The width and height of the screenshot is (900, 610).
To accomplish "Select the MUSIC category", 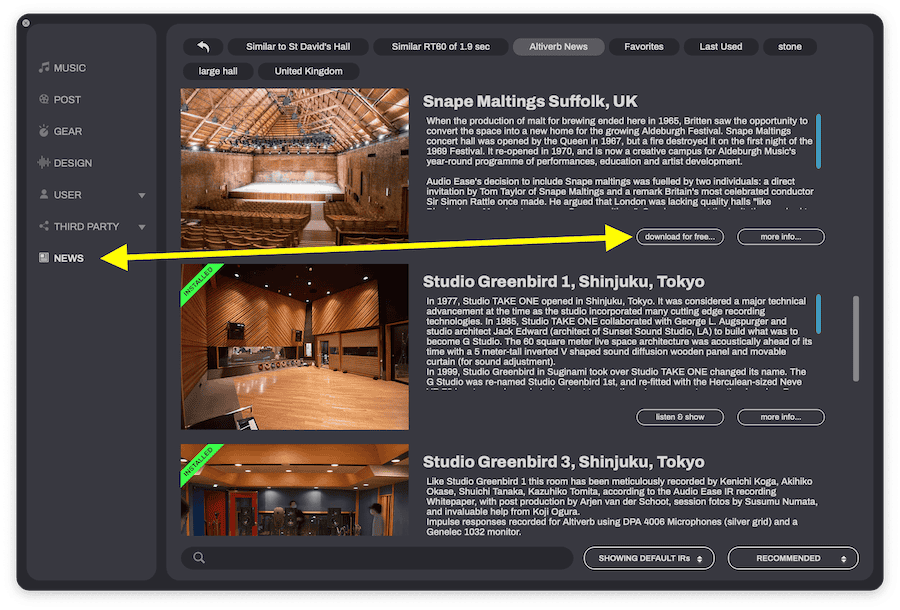I will 69,68.
